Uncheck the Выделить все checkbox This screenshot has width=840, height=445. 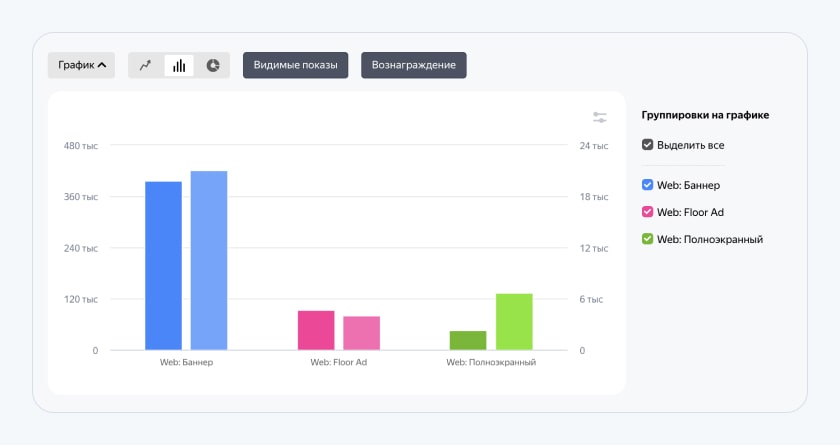[648, 145]
